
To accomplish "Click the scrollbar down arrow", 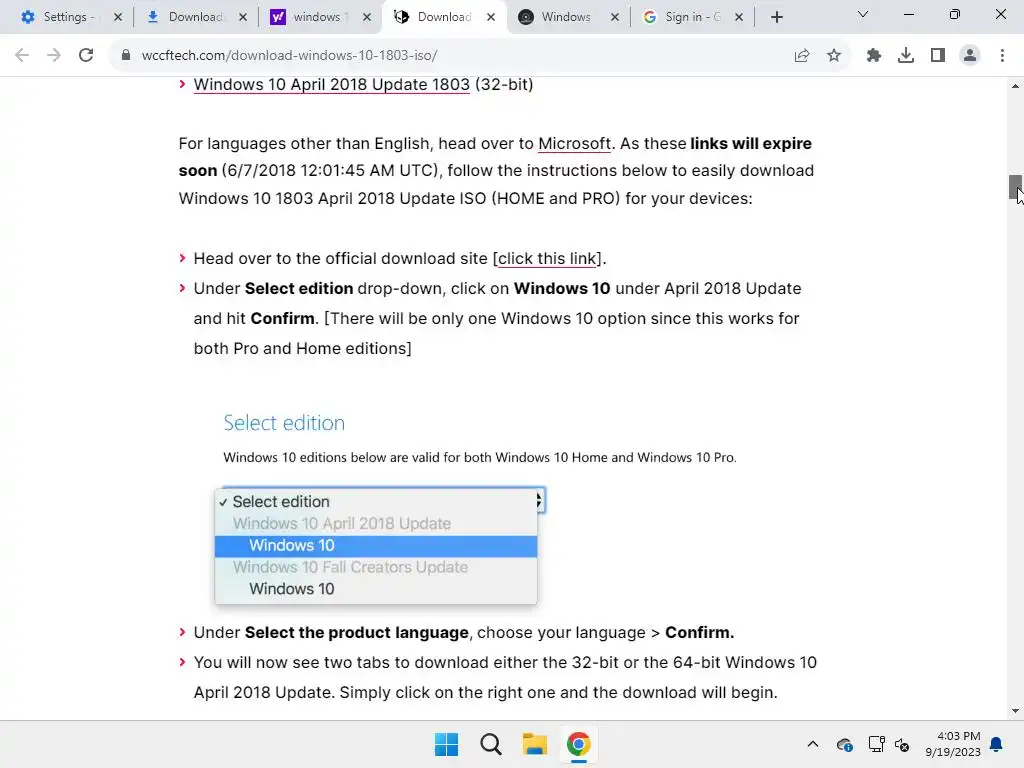I will coord(1015,711).
